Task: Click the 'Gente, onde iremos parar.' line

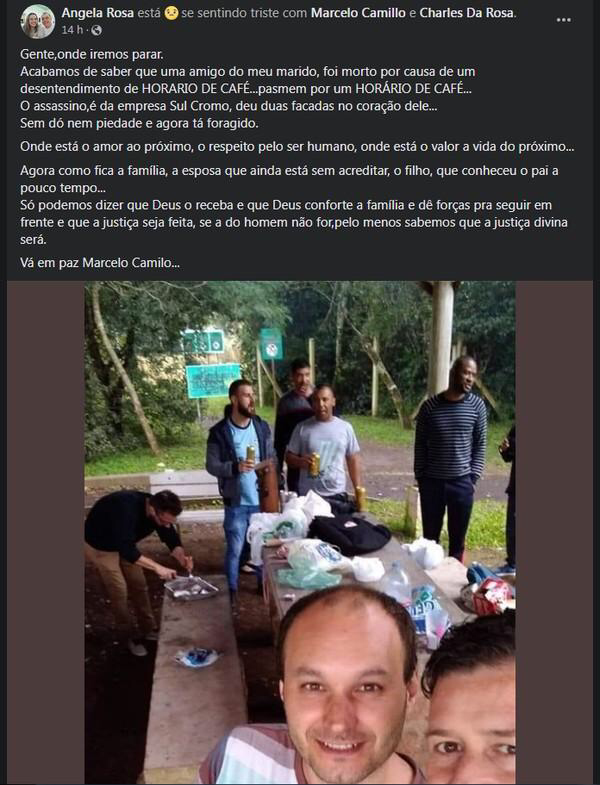Action: (x=92, y=54)
